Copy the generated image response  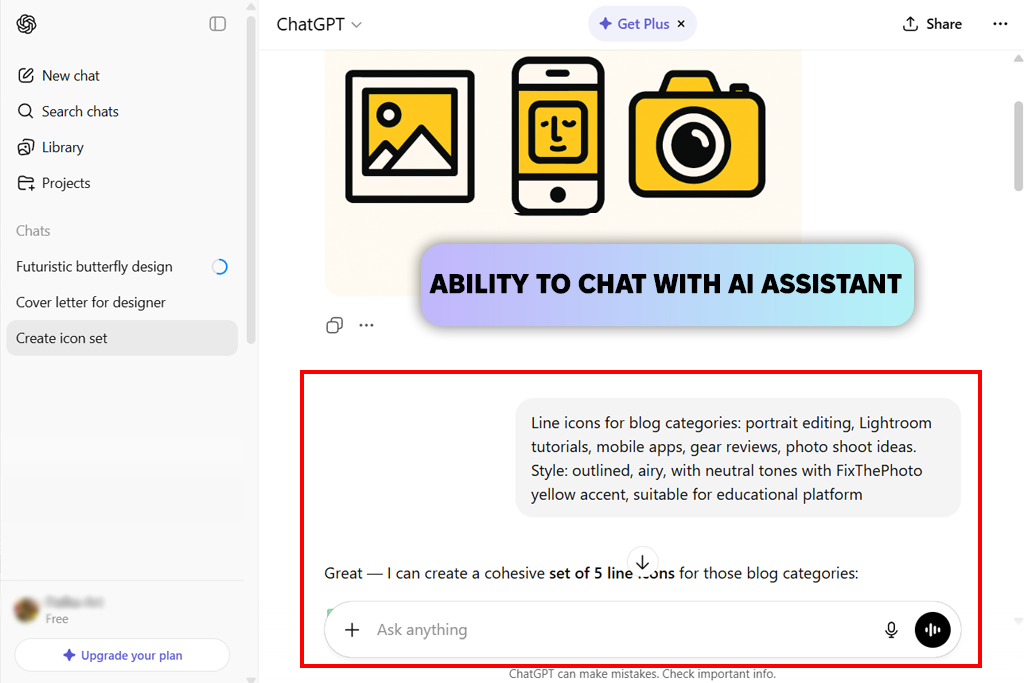[x=334, y=325]
